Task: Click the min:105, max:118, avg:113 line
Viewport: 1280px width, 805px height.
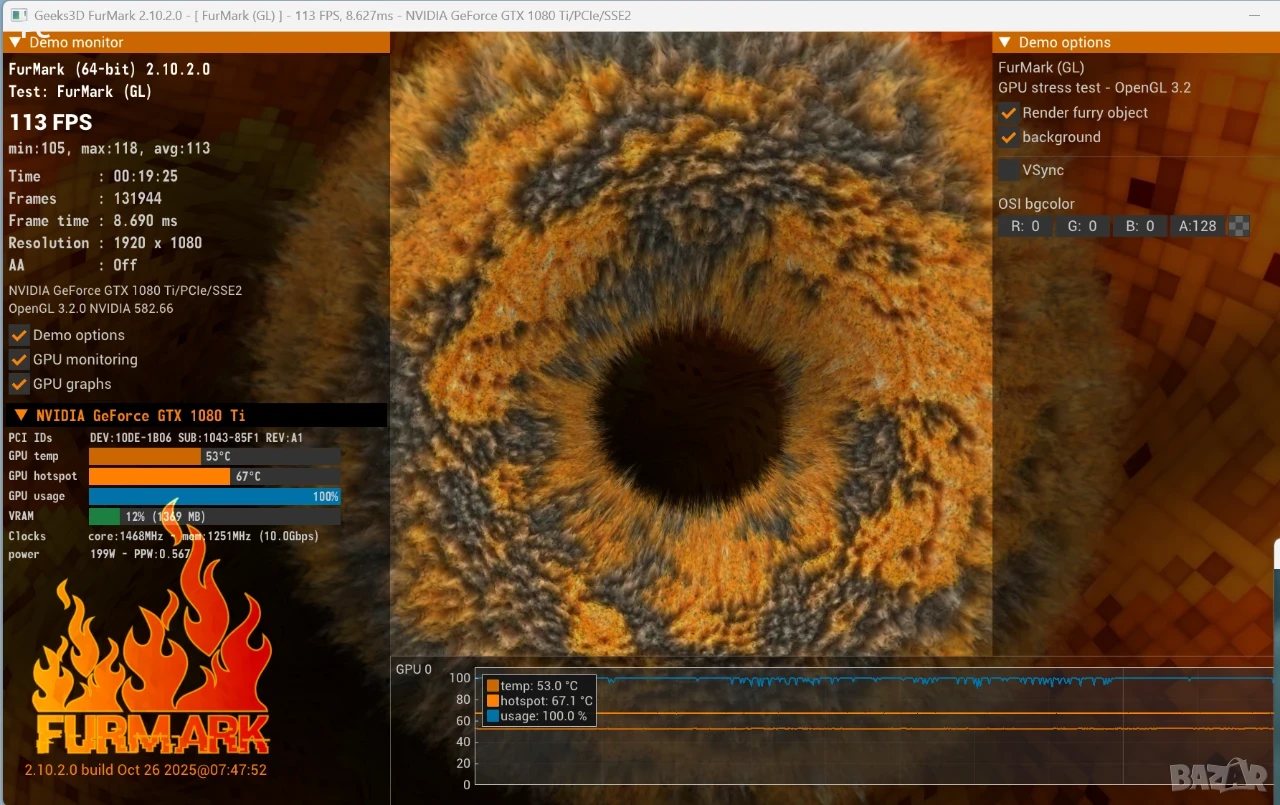Action: pyautogui.click(x=109, y=148)
